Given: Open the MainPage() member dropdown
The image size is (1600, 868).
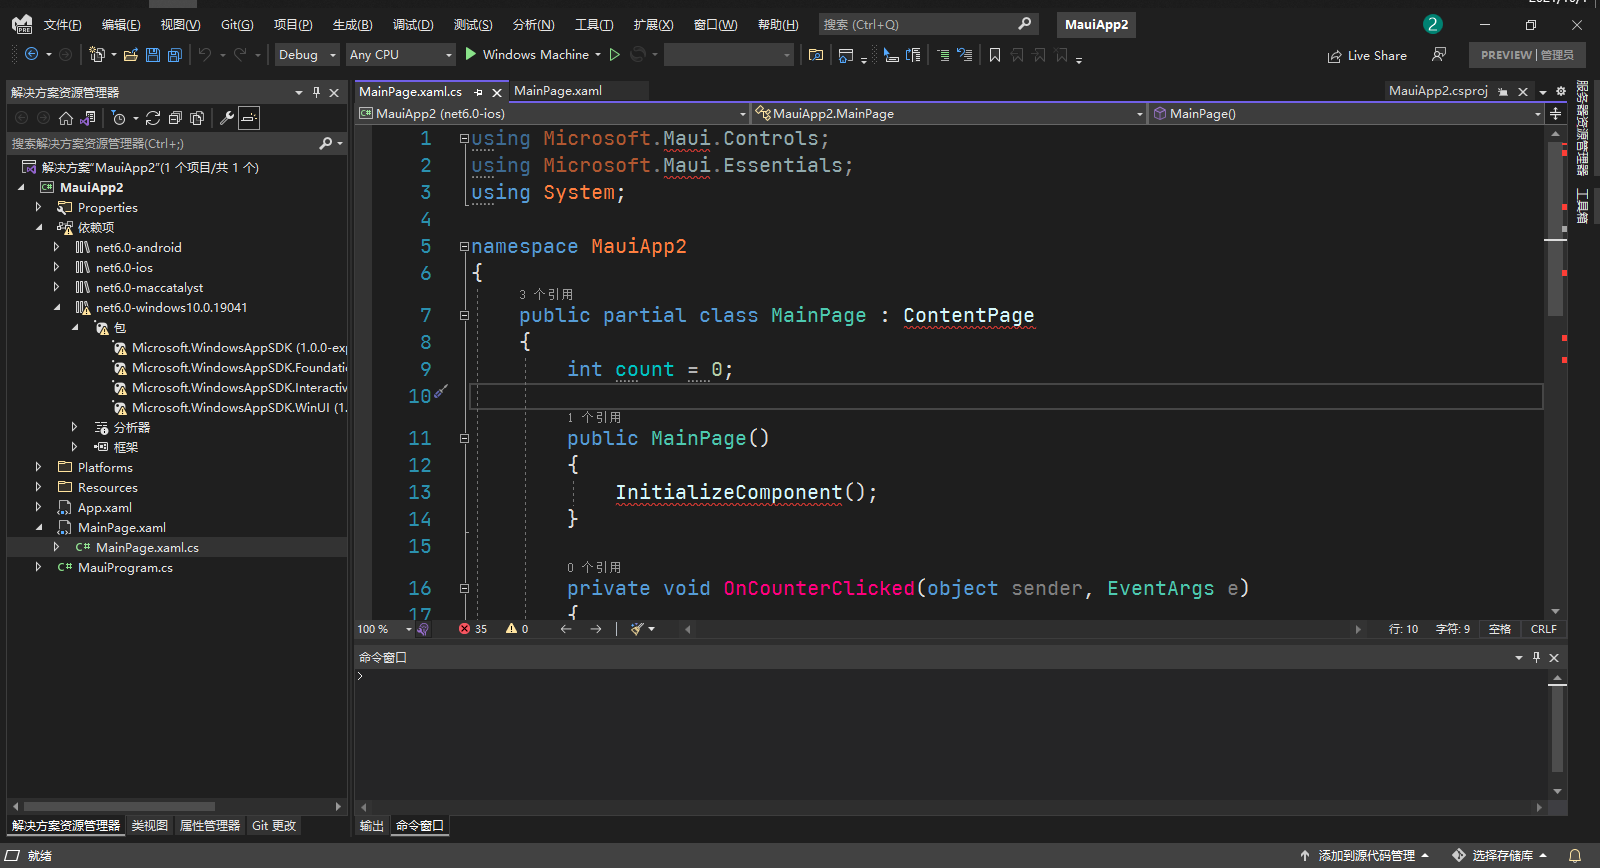Looking at the screenshot, I should click(1347, 114).
